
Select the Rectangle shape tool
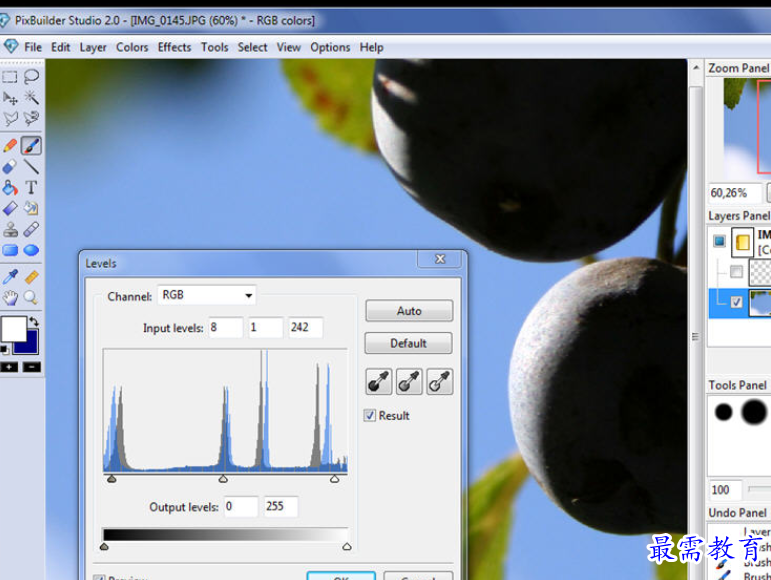click(x=10, y=250)
